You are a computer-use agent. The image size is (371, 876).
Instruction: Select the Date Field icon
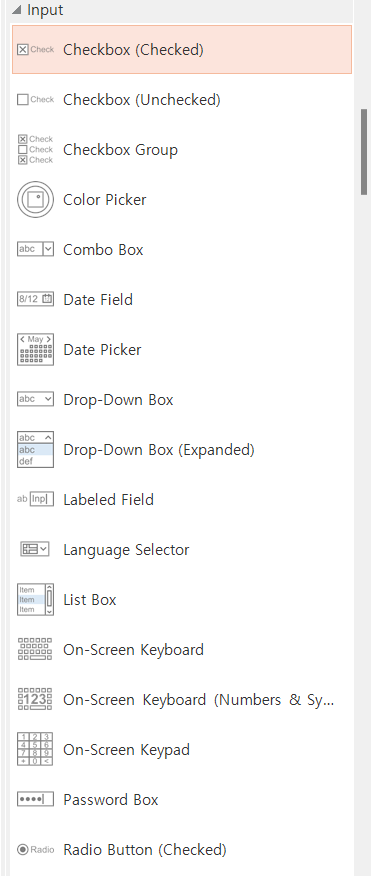point(35,299)
